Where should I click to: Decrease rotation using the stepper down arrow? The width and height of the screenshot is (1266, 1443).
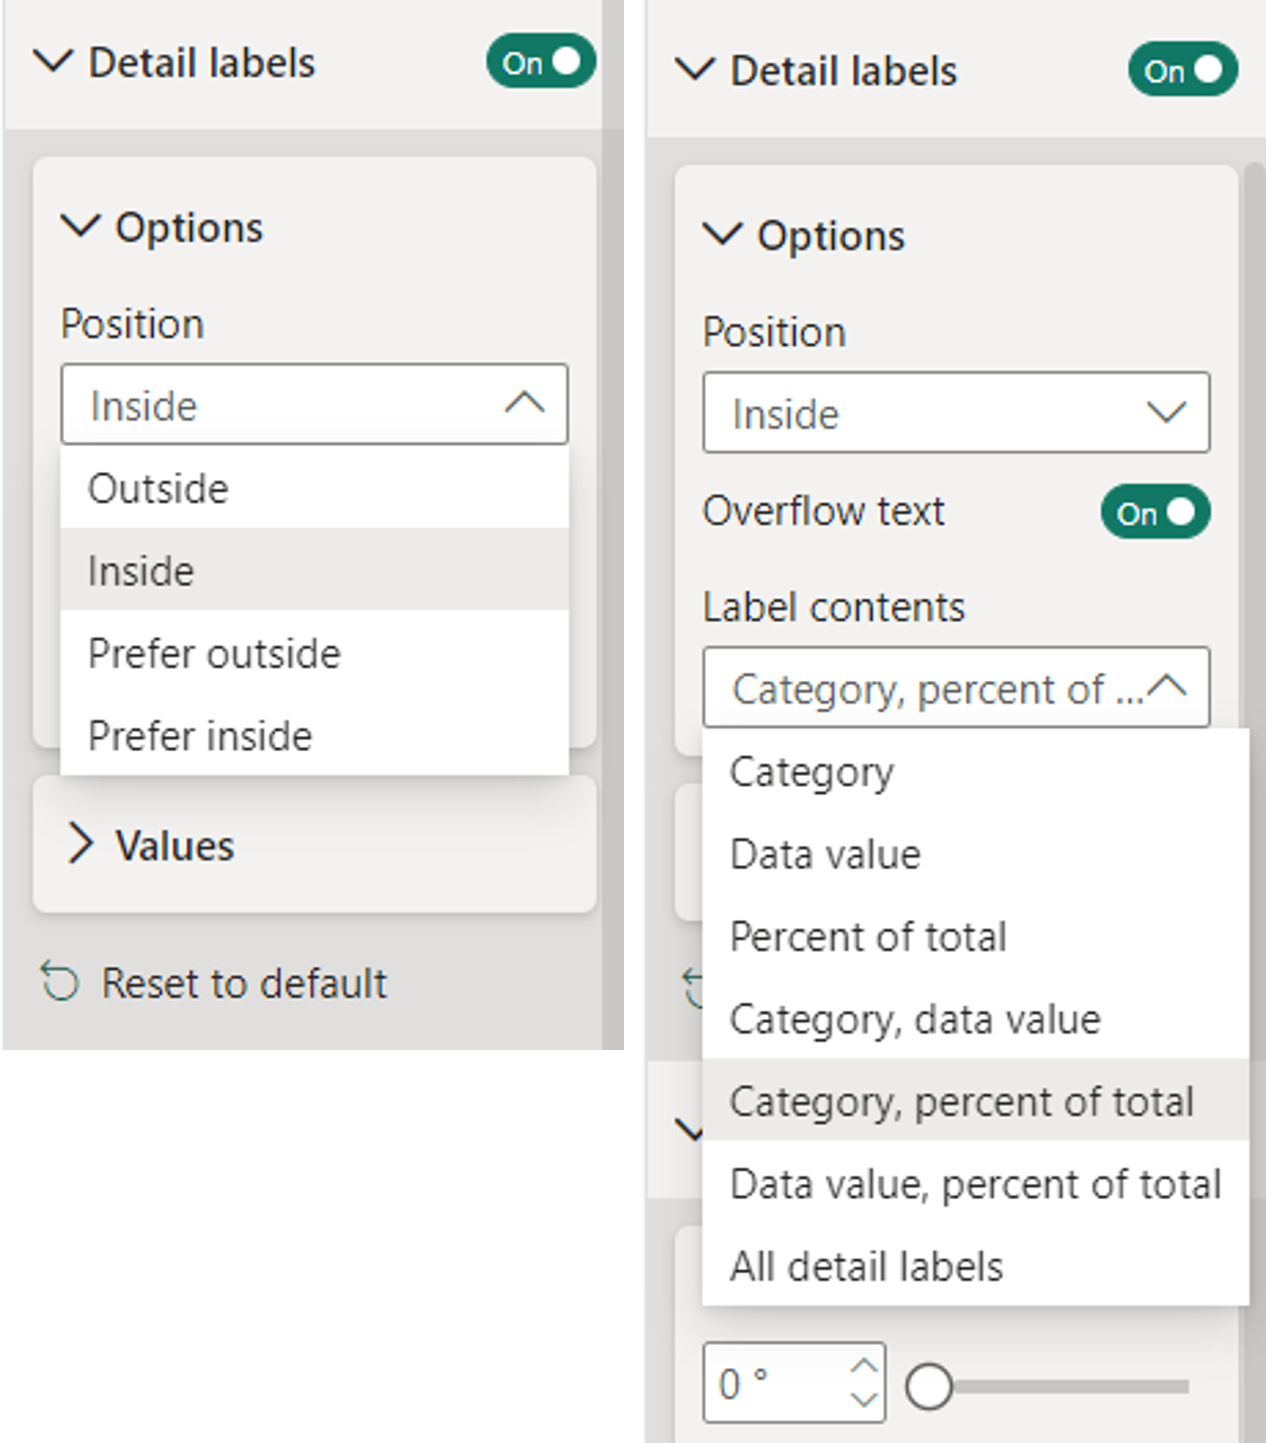pyautogui.click(x=864, y=1399)
